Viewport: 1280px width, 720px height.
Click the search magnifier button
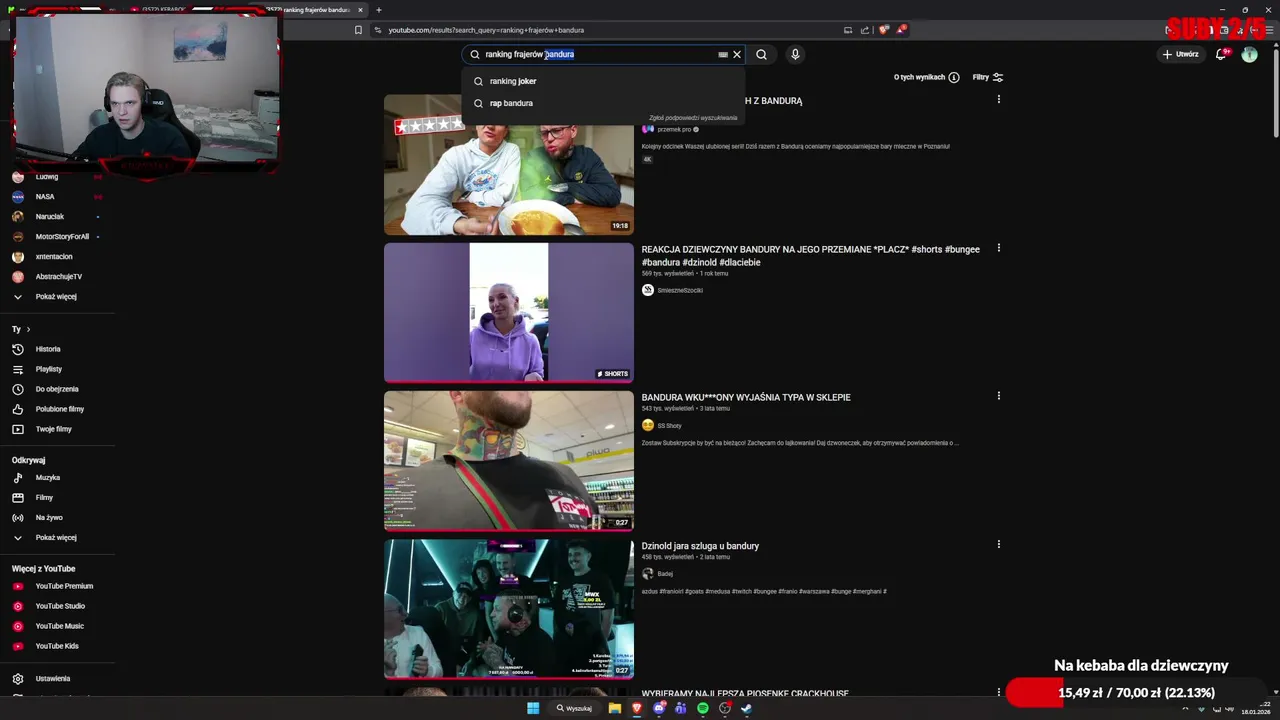click(x=761, y=54)
